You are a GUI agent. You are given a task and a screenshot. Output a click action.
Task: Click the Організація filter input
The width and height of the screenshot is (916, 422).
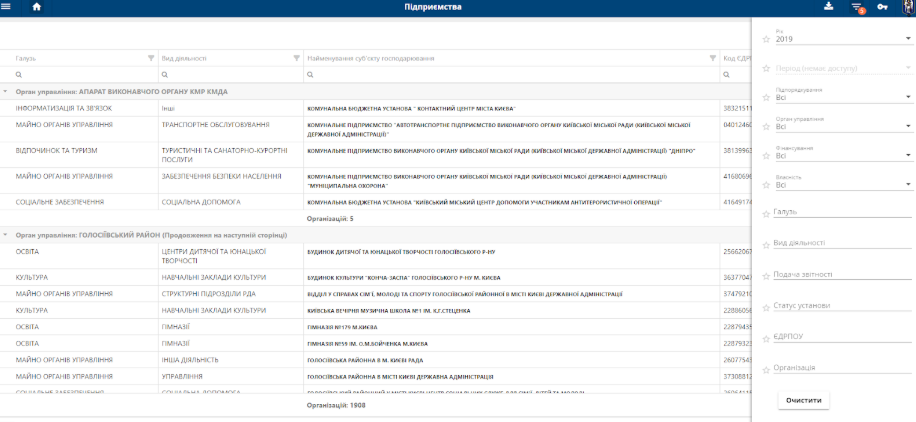[843, 368]
